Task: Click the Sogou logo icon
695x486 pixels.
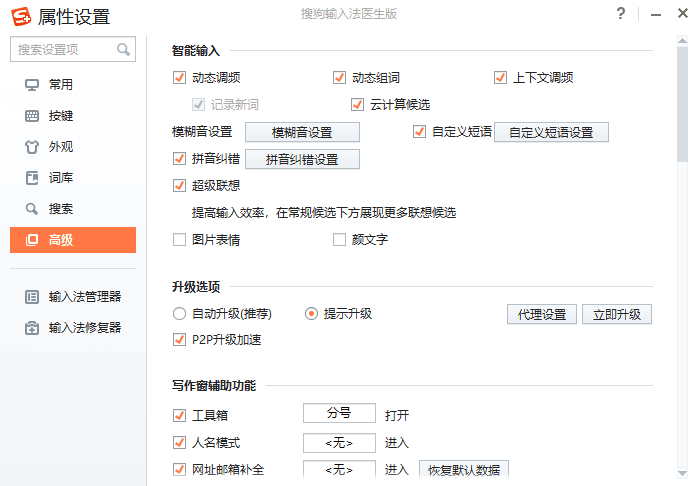Action: (x=21, y=16)
